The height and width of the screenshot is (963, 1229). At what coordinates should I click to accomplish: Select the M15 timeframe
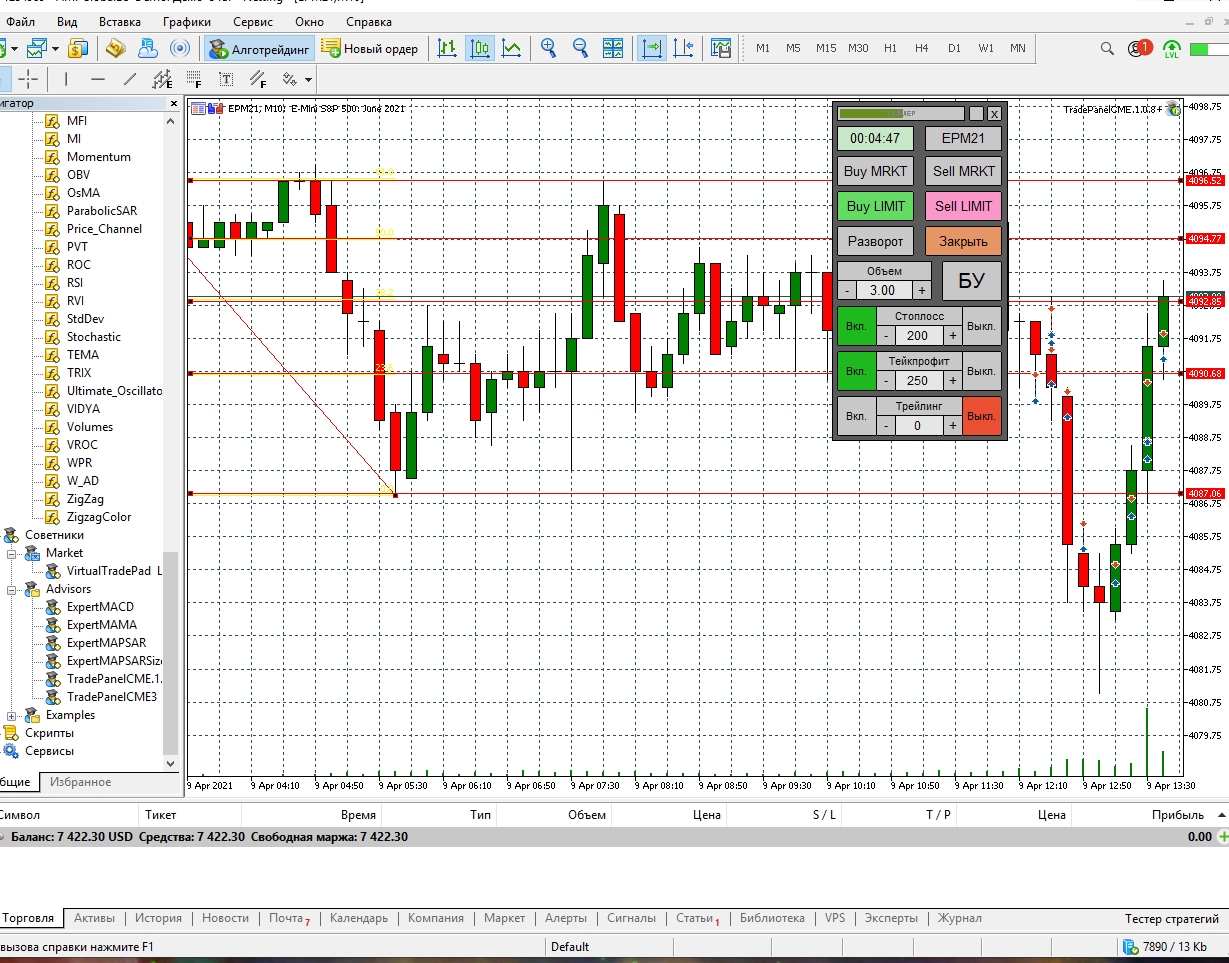click(825, 48)
